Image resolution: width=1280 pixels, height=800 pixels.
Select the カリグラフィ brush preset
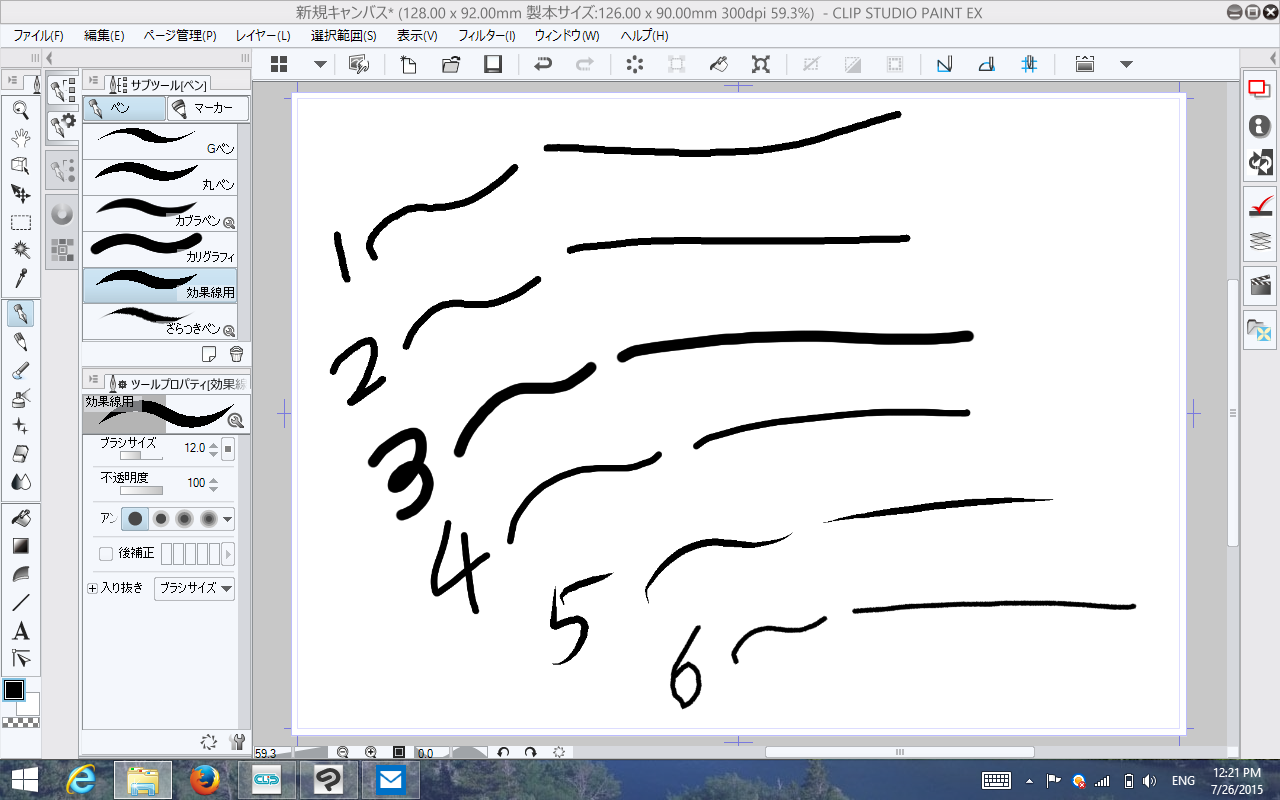[160, 249]
